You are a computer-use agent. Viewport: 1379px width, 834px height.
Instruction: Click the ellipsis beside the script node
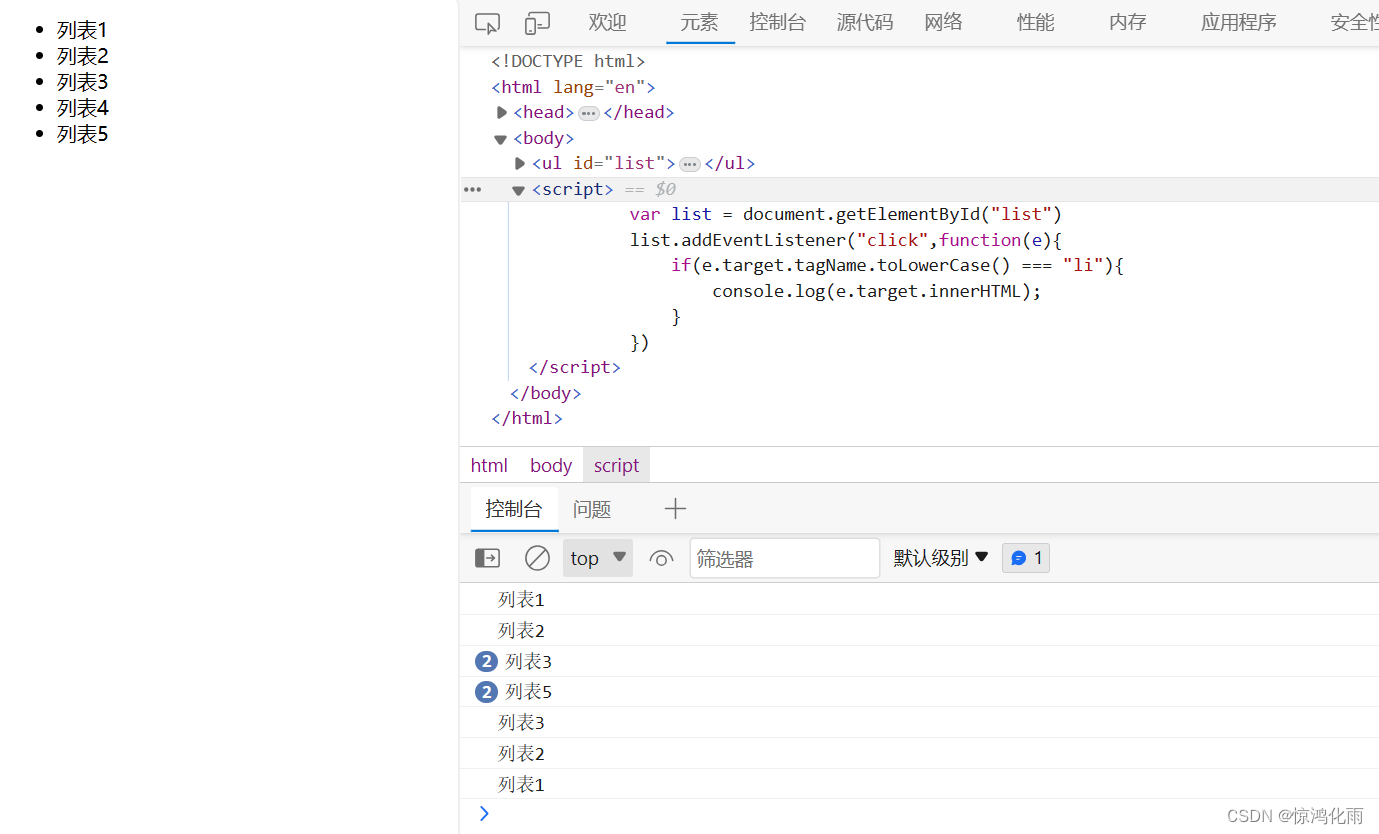click(x=472, y=189)
